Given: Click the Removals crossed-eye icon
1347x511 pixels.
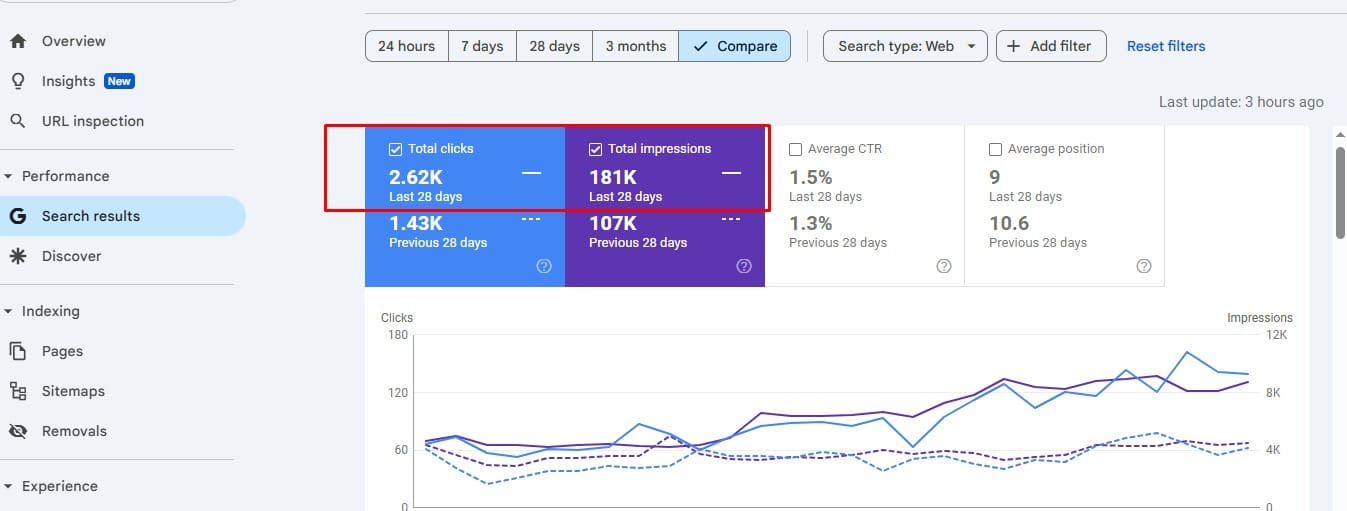Looking at the screenshot, I should pyautogui.click(x=17, y=431).
